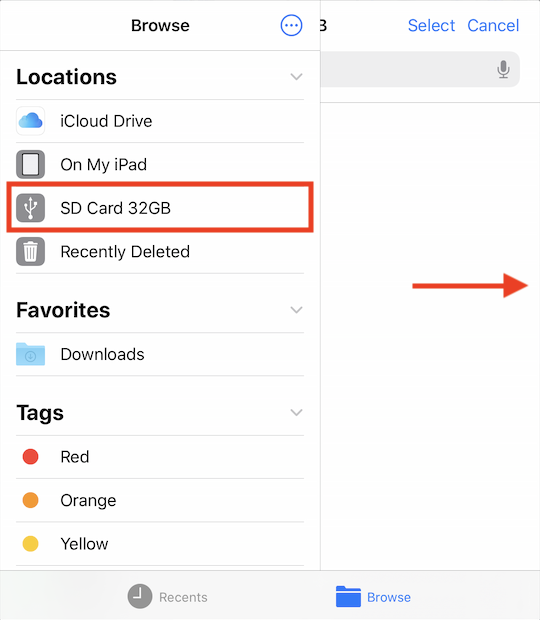This screenshot has height=620, width=540.
Task: Open the circled ellipsis more options button
Action: (291, 26)
